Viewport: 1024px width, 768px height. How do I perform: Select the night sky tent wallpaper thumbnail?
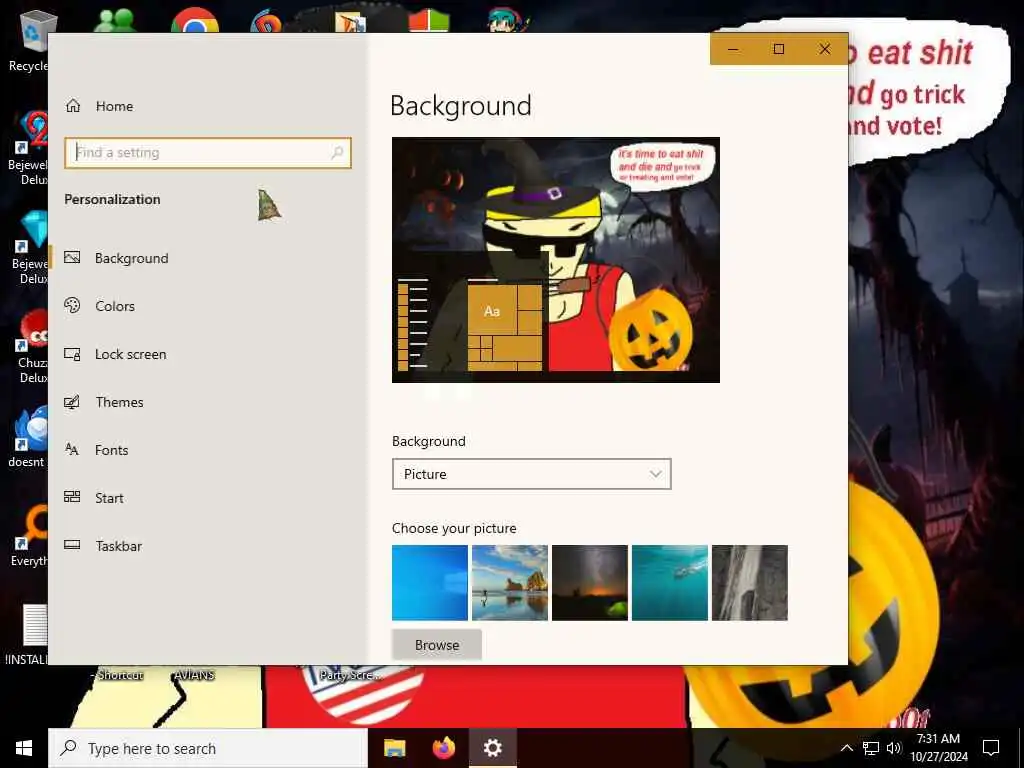(590, 583)
